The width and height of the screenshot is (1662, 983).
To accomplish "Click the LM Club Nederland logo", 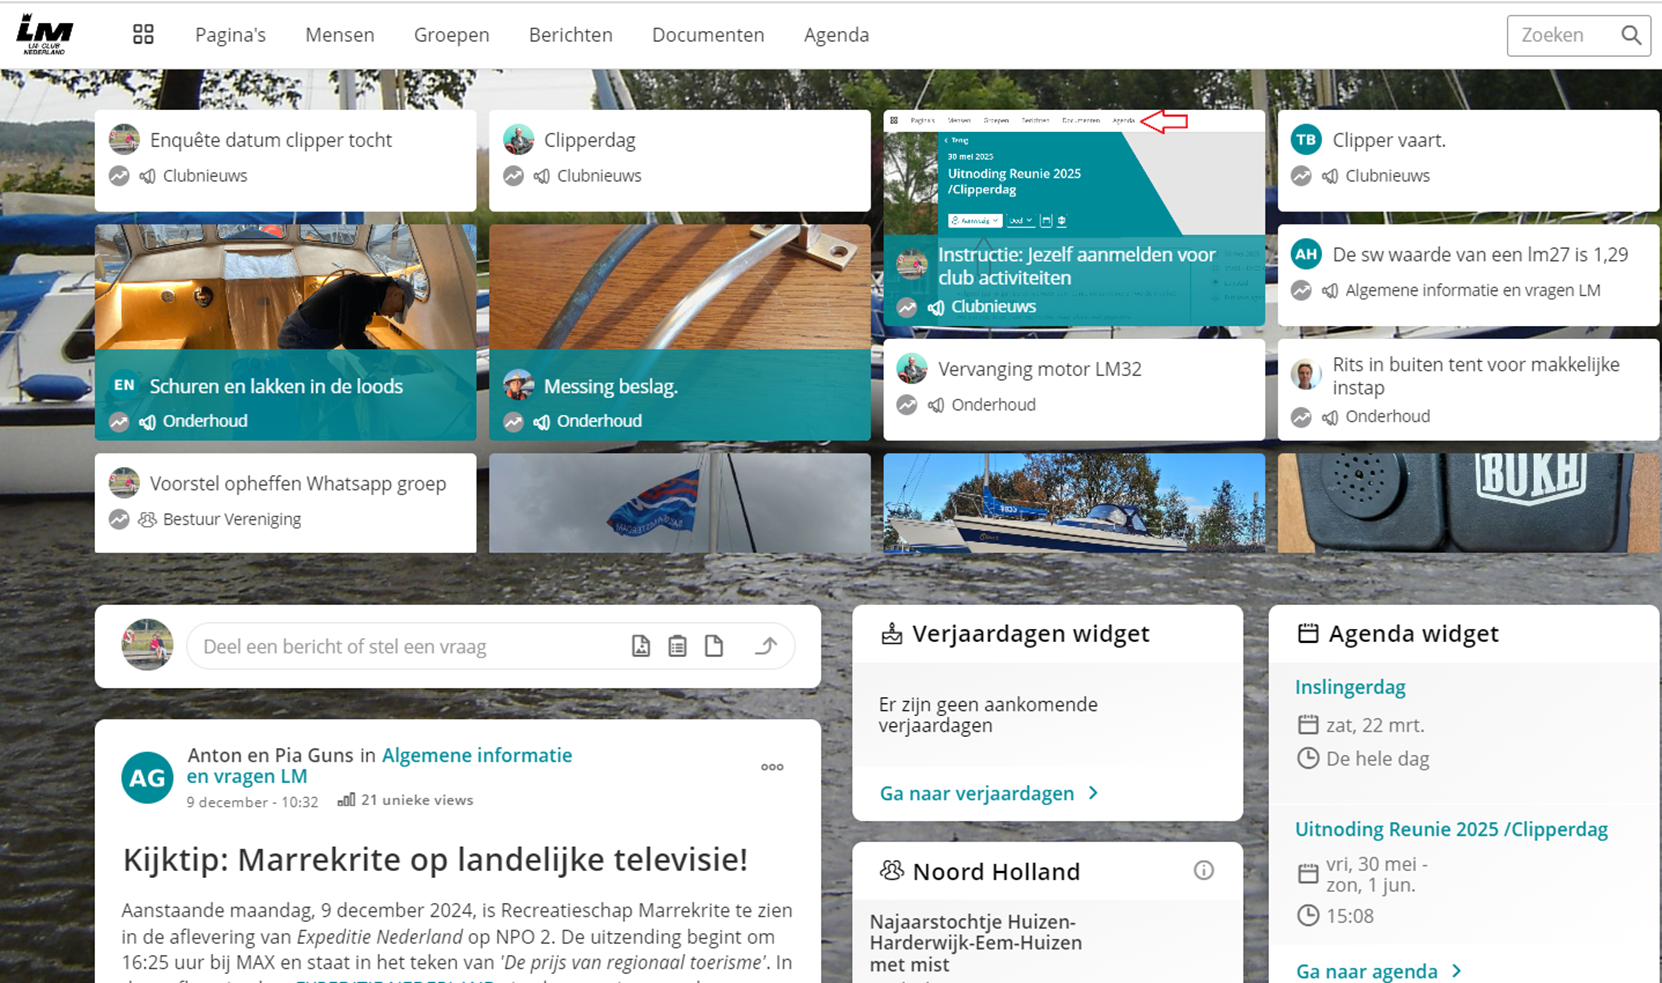I will pyautogui.click(x=45, y=34).
